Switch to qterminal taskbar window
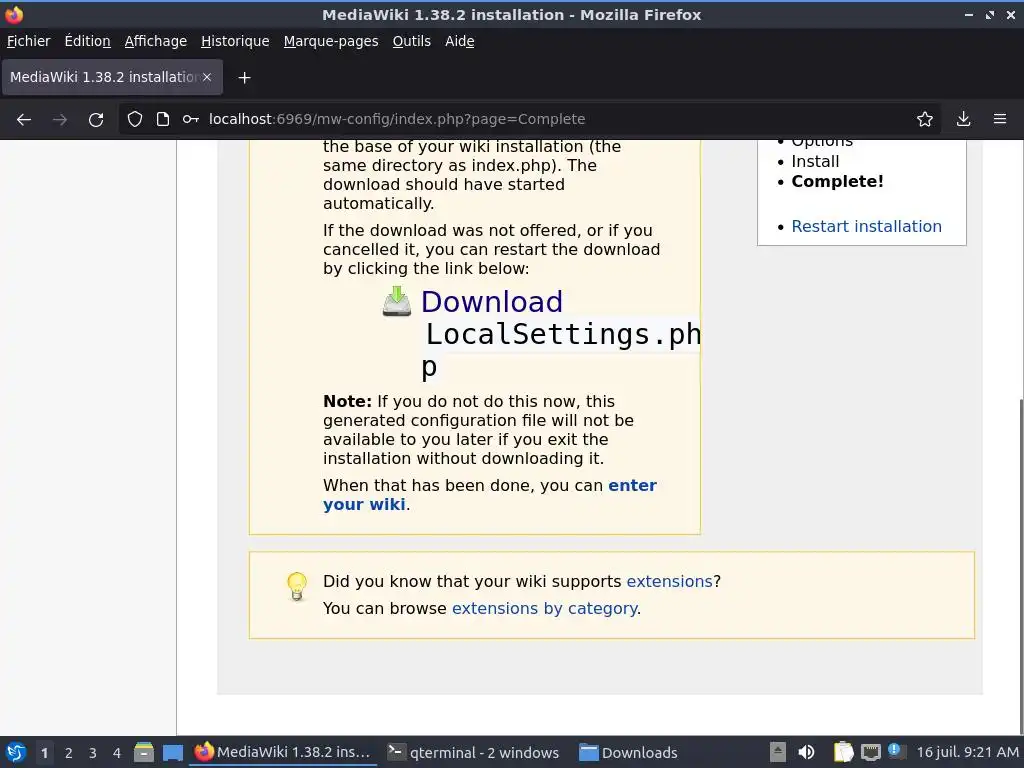 pos(473,752)
